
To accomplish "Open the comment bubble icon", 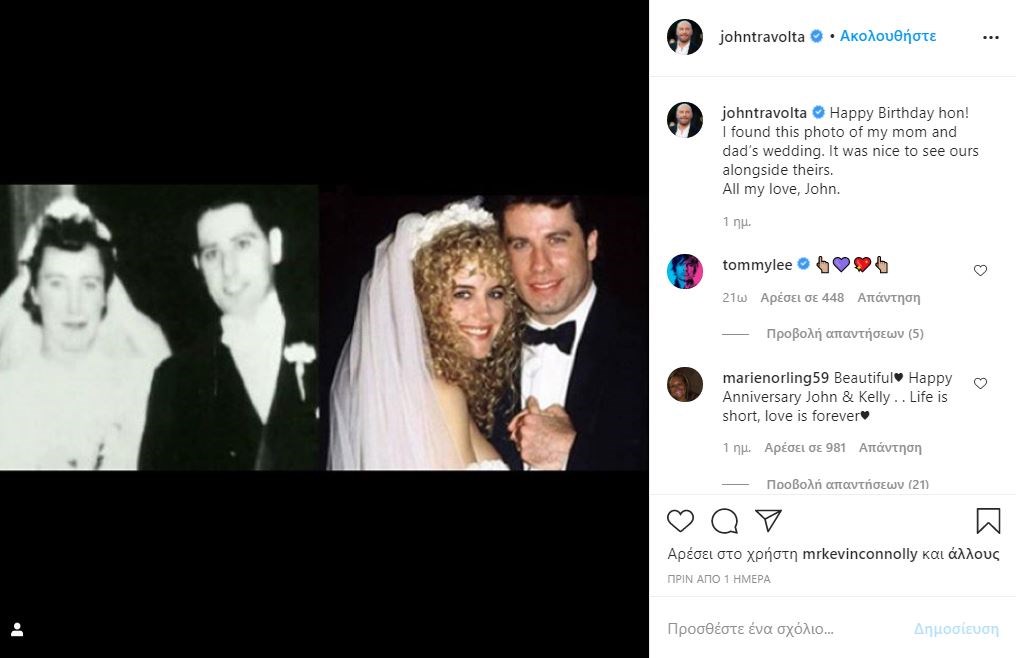I will (x=724, y=521).
